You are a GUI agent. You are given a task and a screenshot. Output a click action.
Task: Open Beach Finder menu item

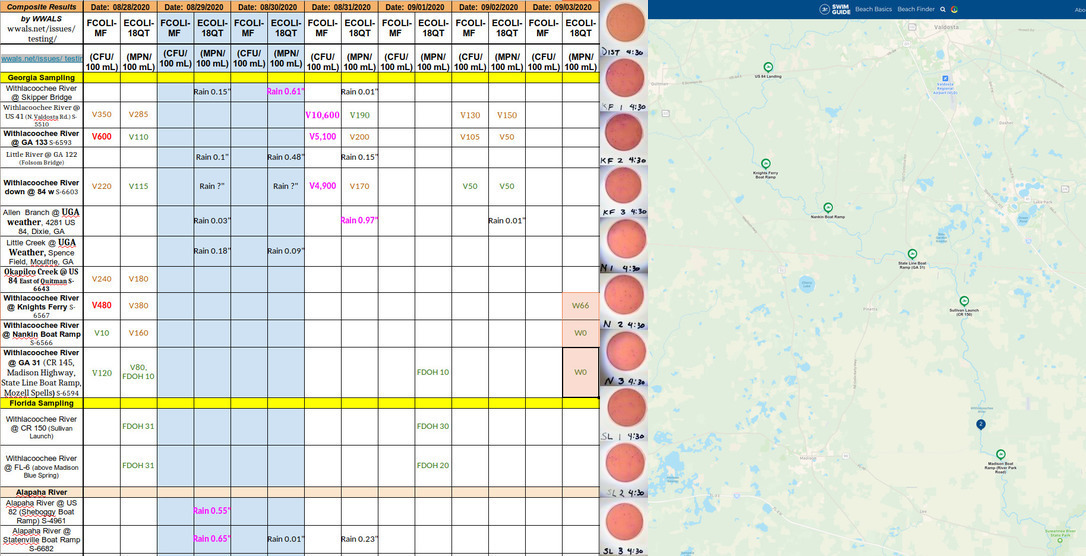pyautogui.click(x=916, y=10)
